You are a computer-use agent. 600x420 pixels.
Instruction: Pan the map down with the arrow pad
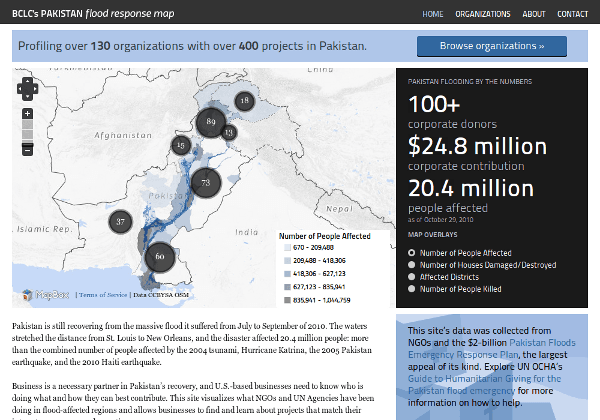point(27,97)
